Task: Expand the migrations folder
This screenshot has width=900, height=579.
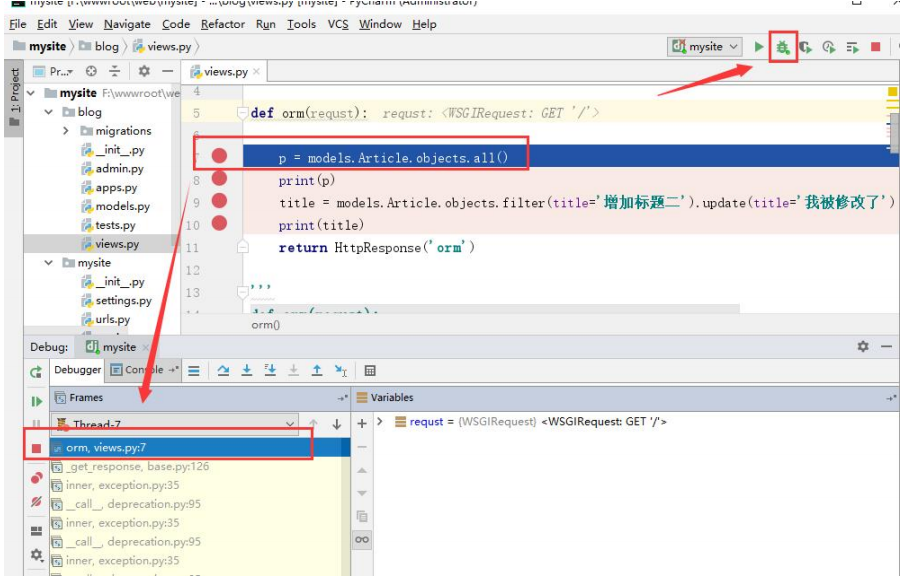Action: tap(65, 131)
